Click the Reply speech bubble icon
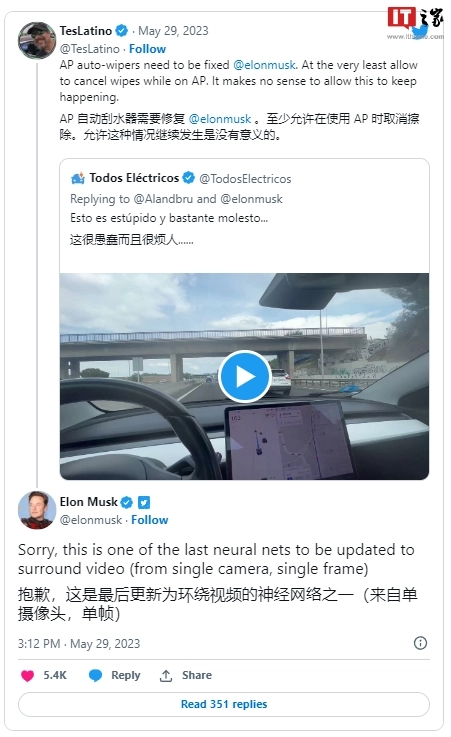Screen dimensions: 451x737 tap(95, 675)
